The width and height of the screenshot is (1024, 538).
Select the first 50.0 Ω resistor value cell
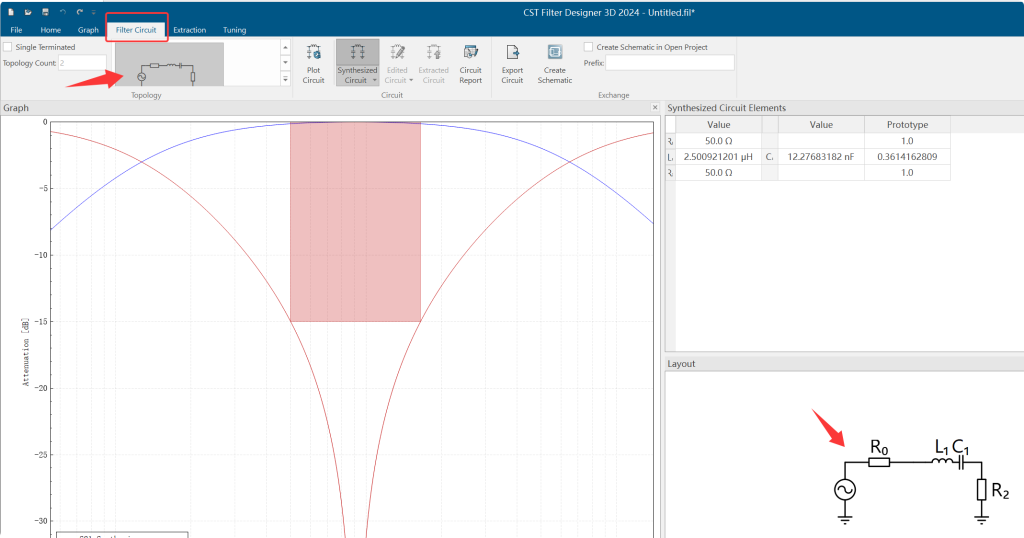click(718, 140)
